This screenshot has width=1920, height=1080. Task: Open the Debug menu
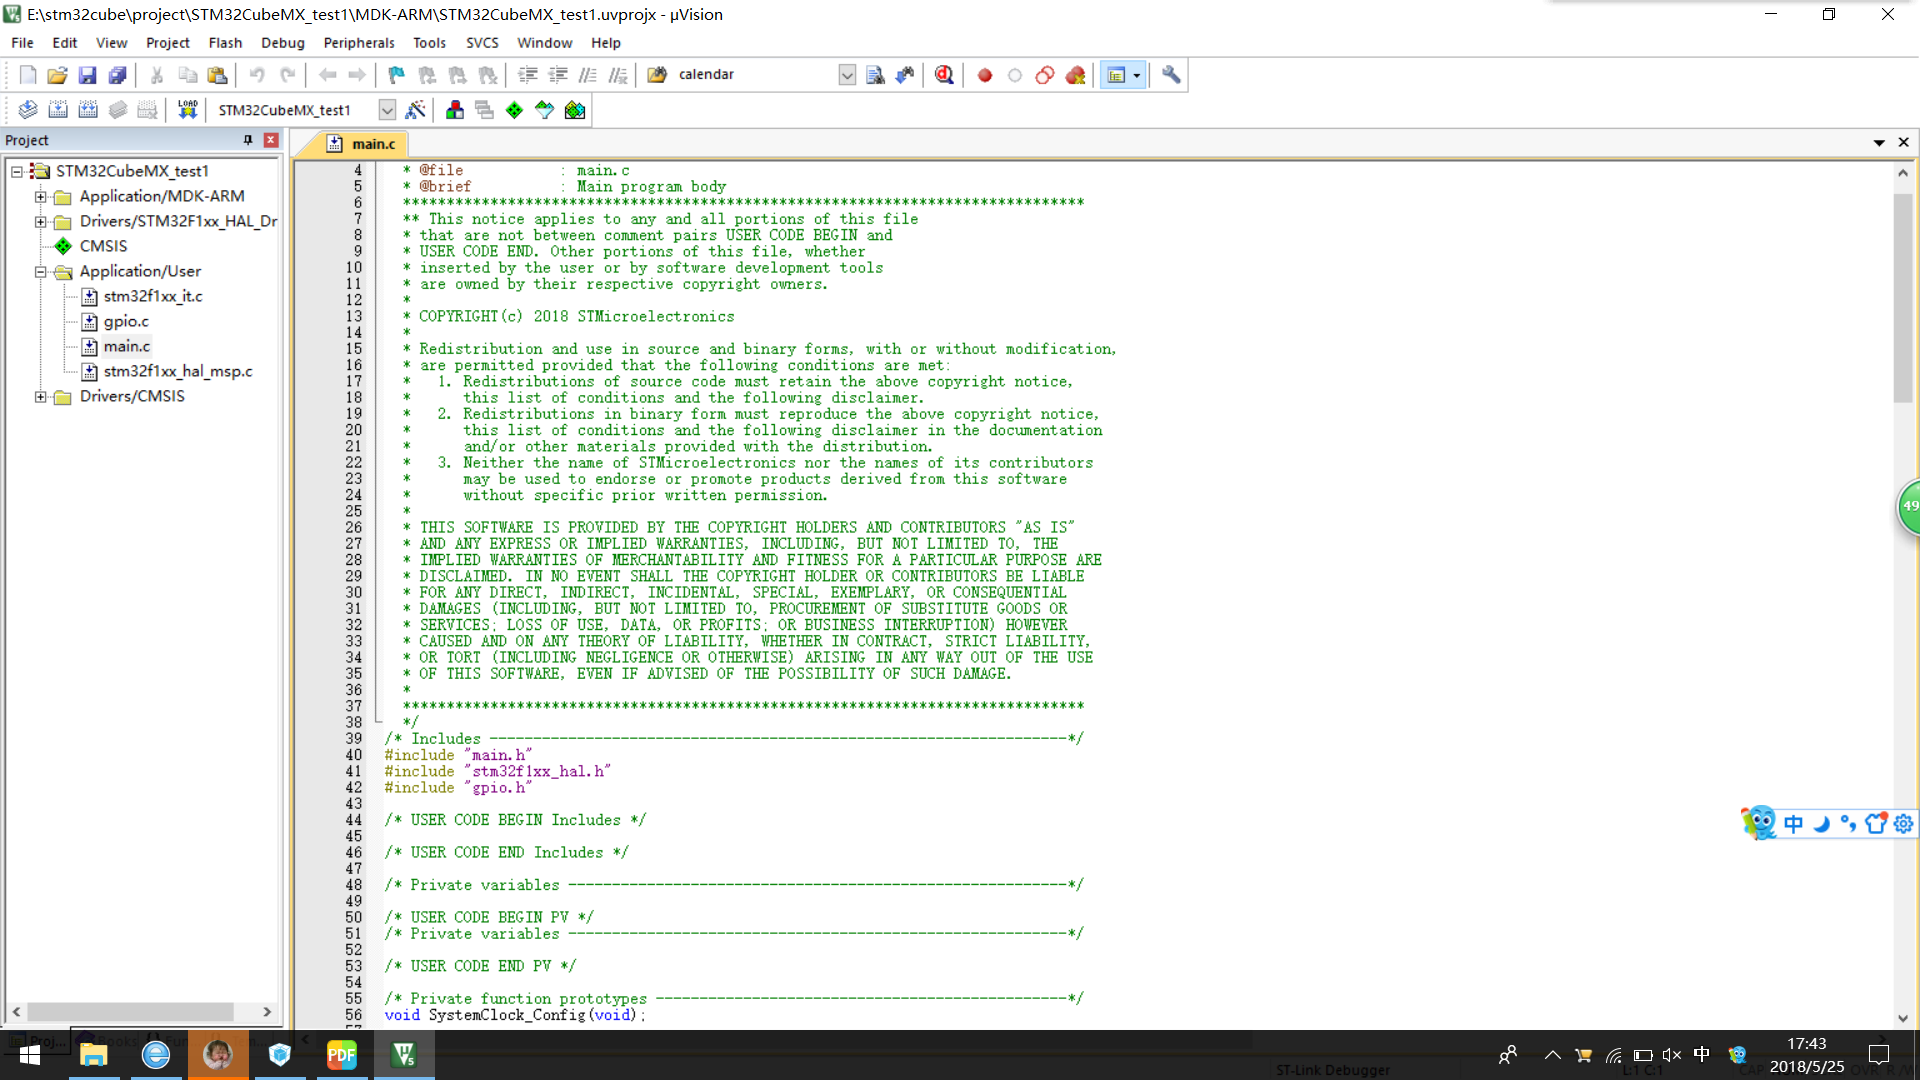[283, 43]
